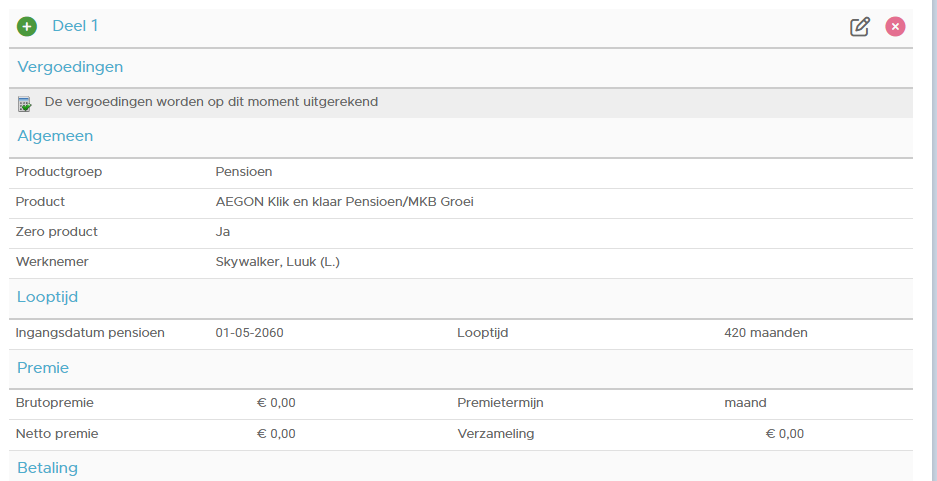Select employee Skywalker, Luuk (L.)
The width and height of the screenshot is (937, 481).
pyautogui.click(x=278, y=262)
